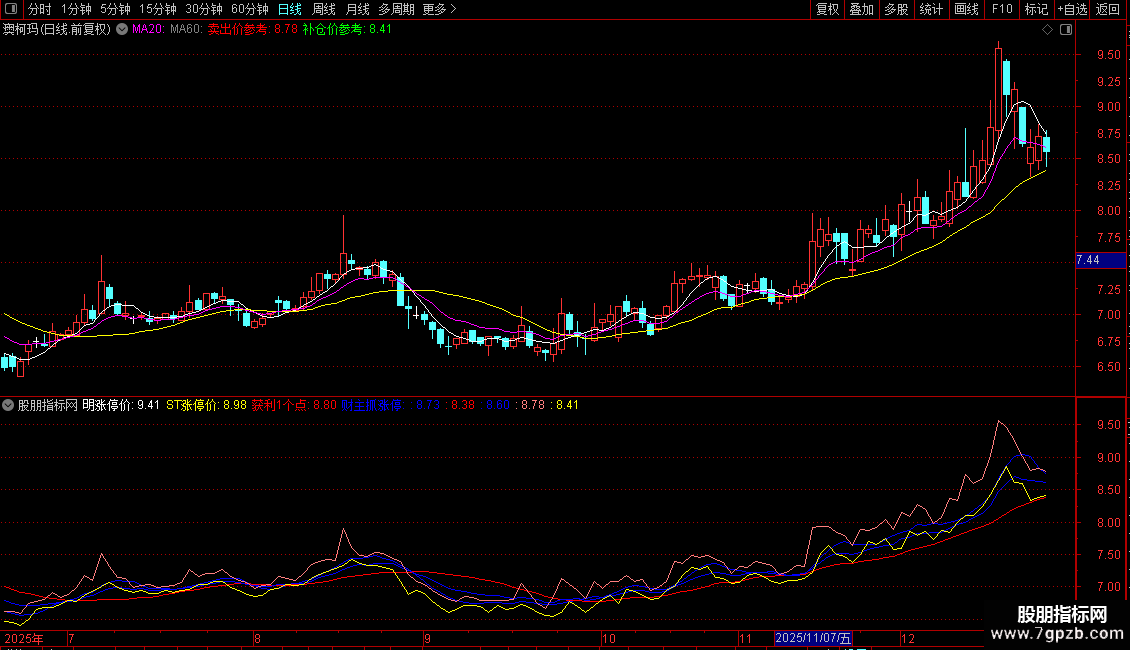Switch to 月线 monthly chart
Image resolution: width=1130 pixels, height=650 pixels.
click(357, 9)
